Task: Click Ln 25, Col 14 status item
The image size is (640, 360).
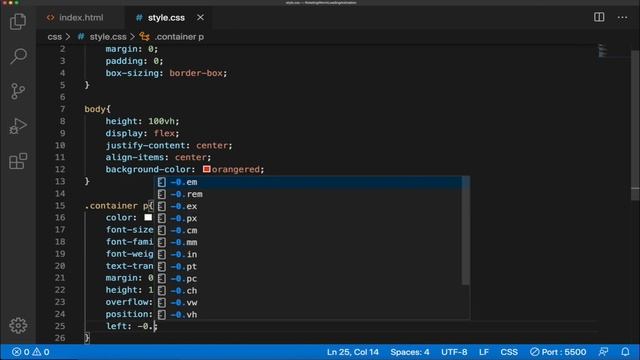Action: click(353, 352)
